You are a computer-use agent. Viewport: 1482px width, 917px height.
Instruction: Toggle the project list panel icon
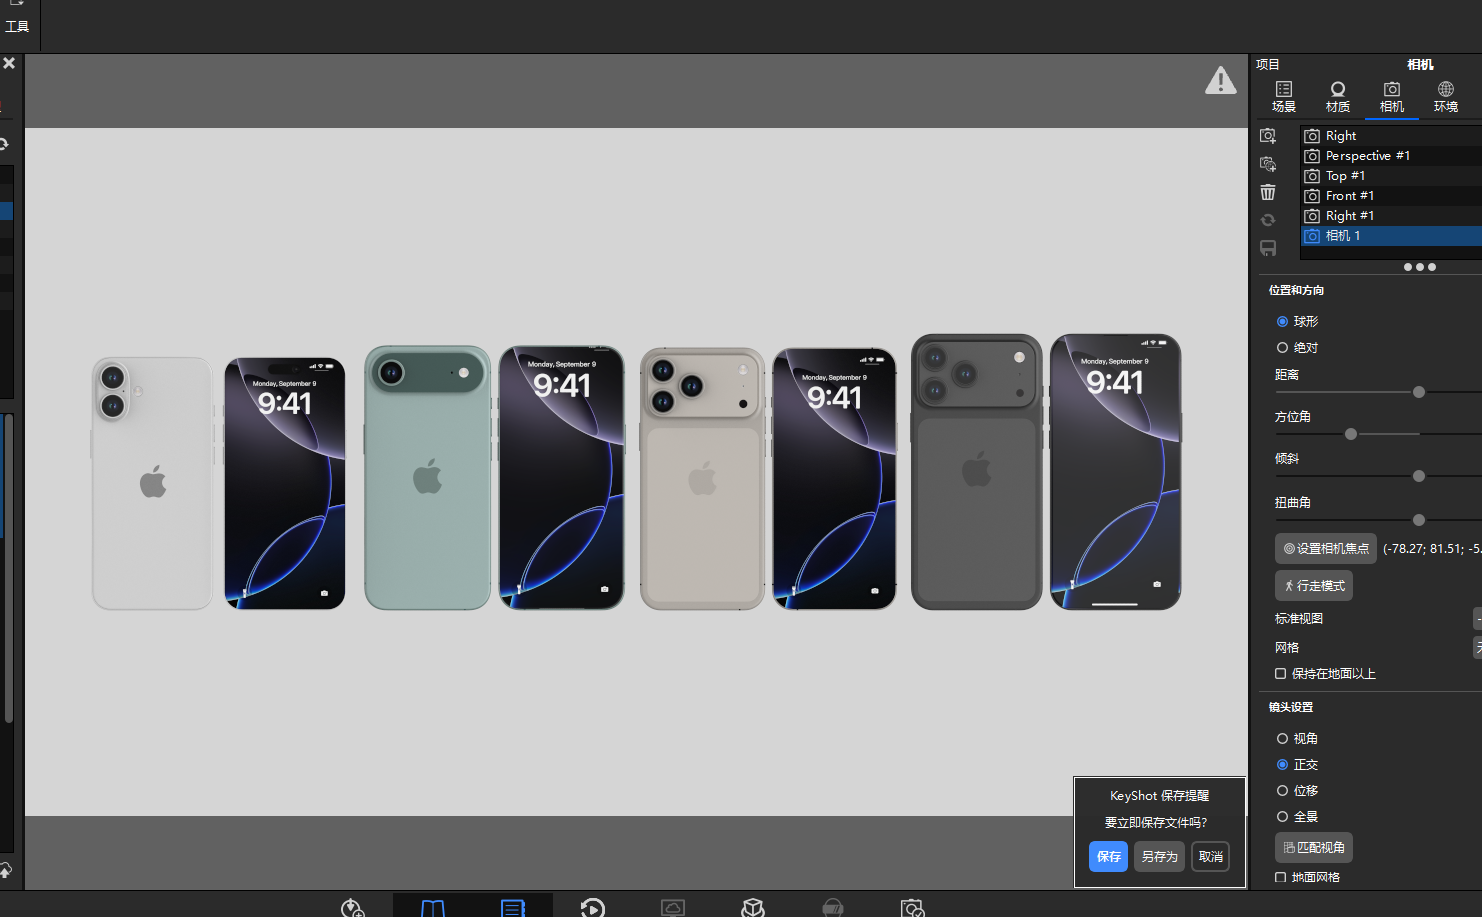click(x=513, y=908)
